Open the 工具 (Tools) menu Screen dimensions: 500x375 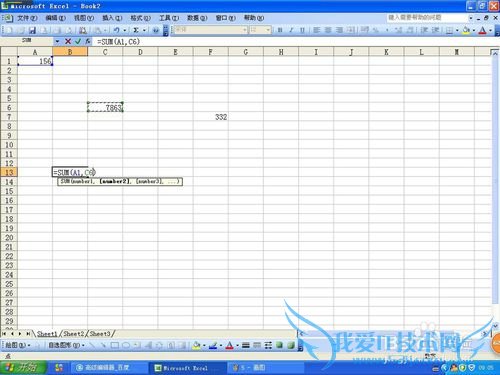click(169, 18)
